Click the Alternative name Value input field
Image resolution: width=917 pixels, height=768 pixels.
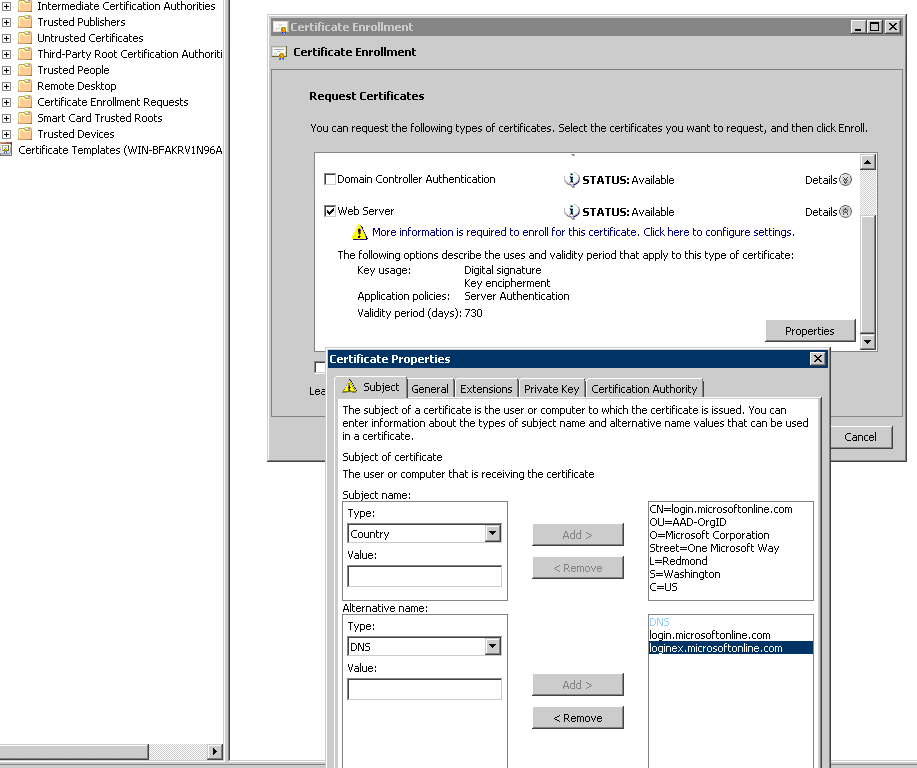425,689
